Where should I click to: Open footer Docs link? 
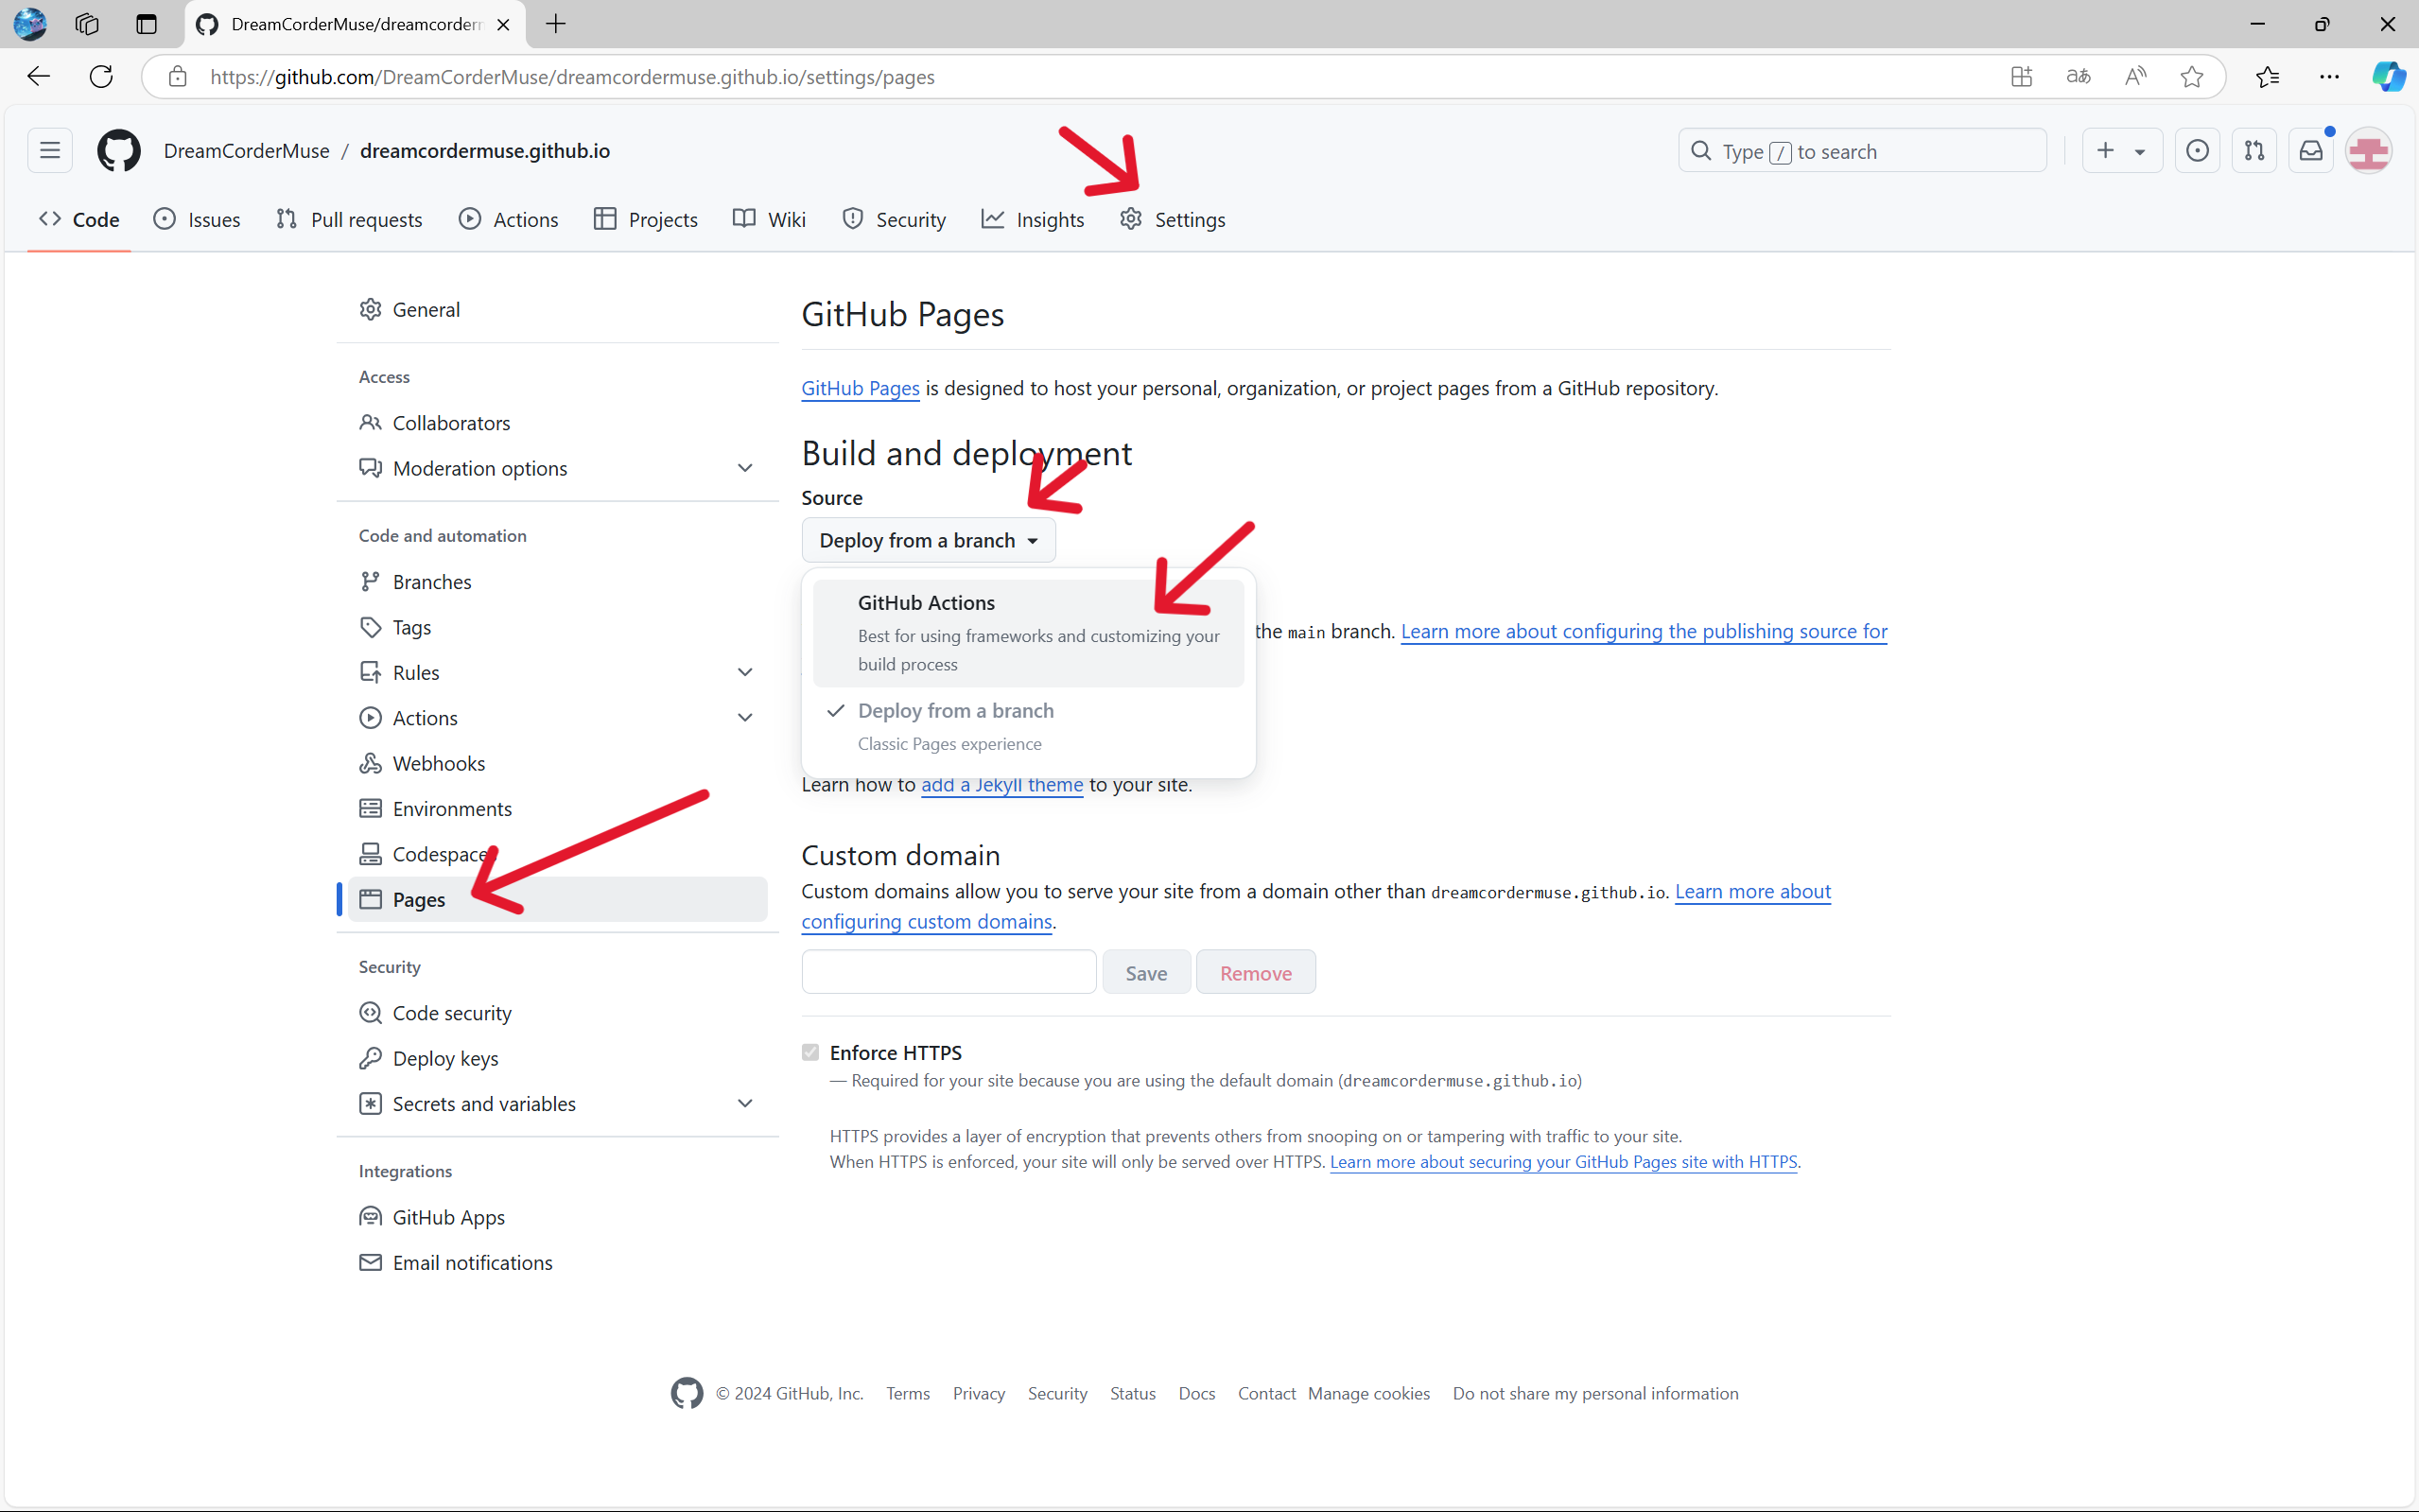tap(1196, 1393)
